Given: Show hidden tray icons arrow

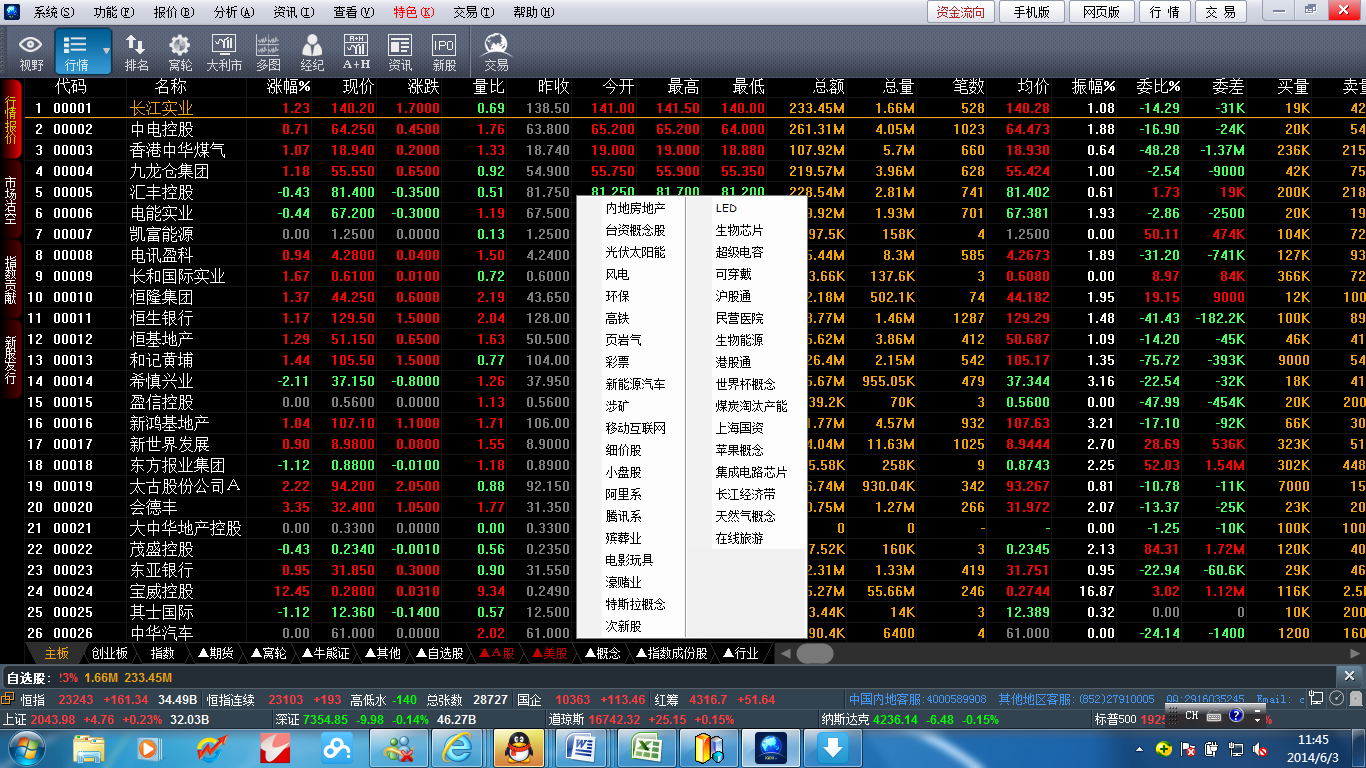Looking at the screenshot, I should 1140,749.
